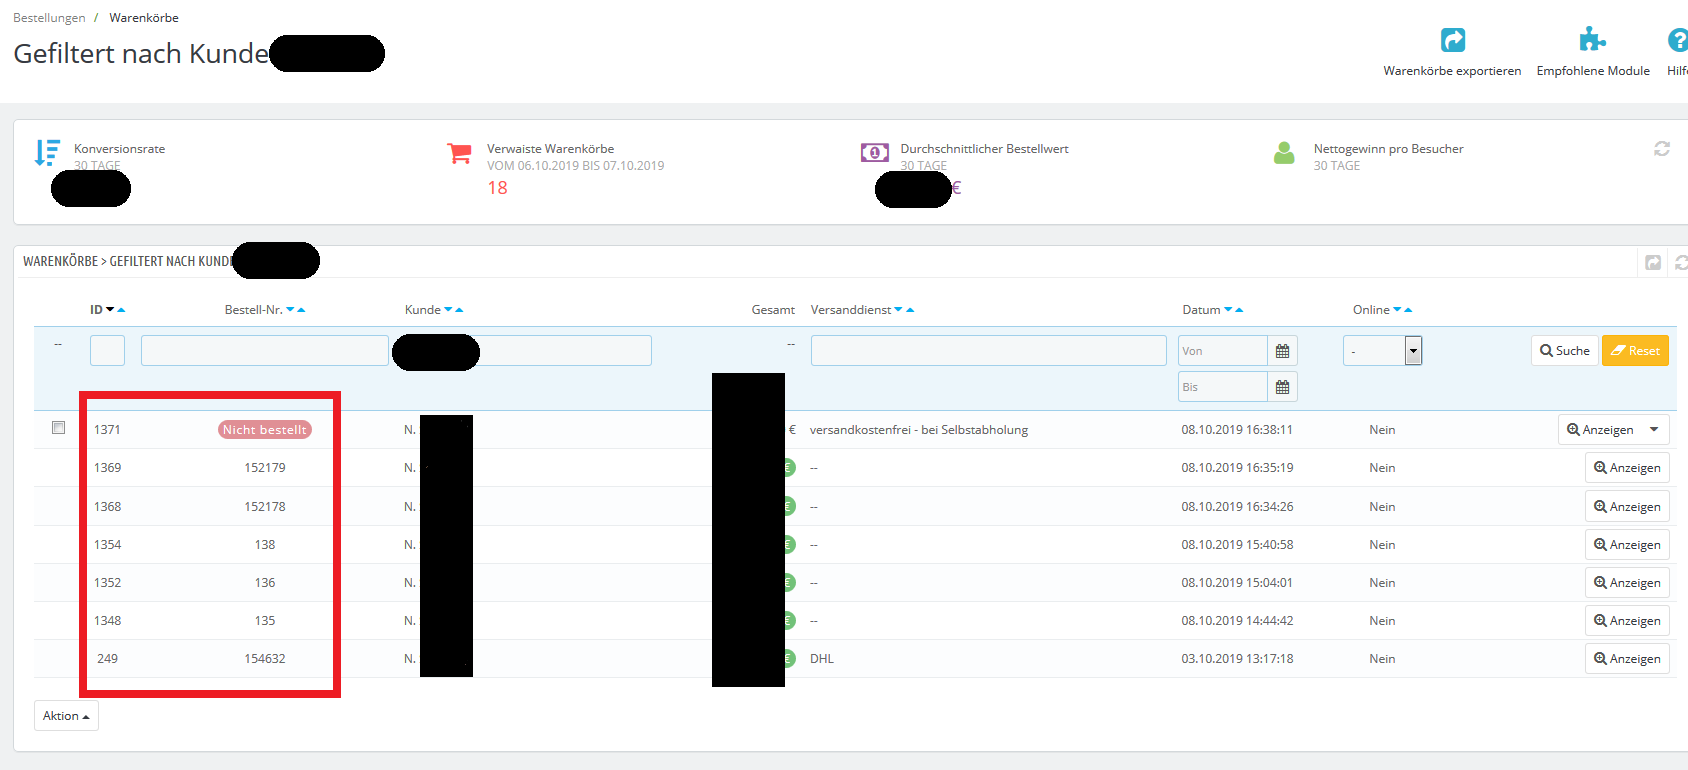The height and width of the screenshot is (770, 1688).
Task: Sort ID column ascending
Action: 121,310
